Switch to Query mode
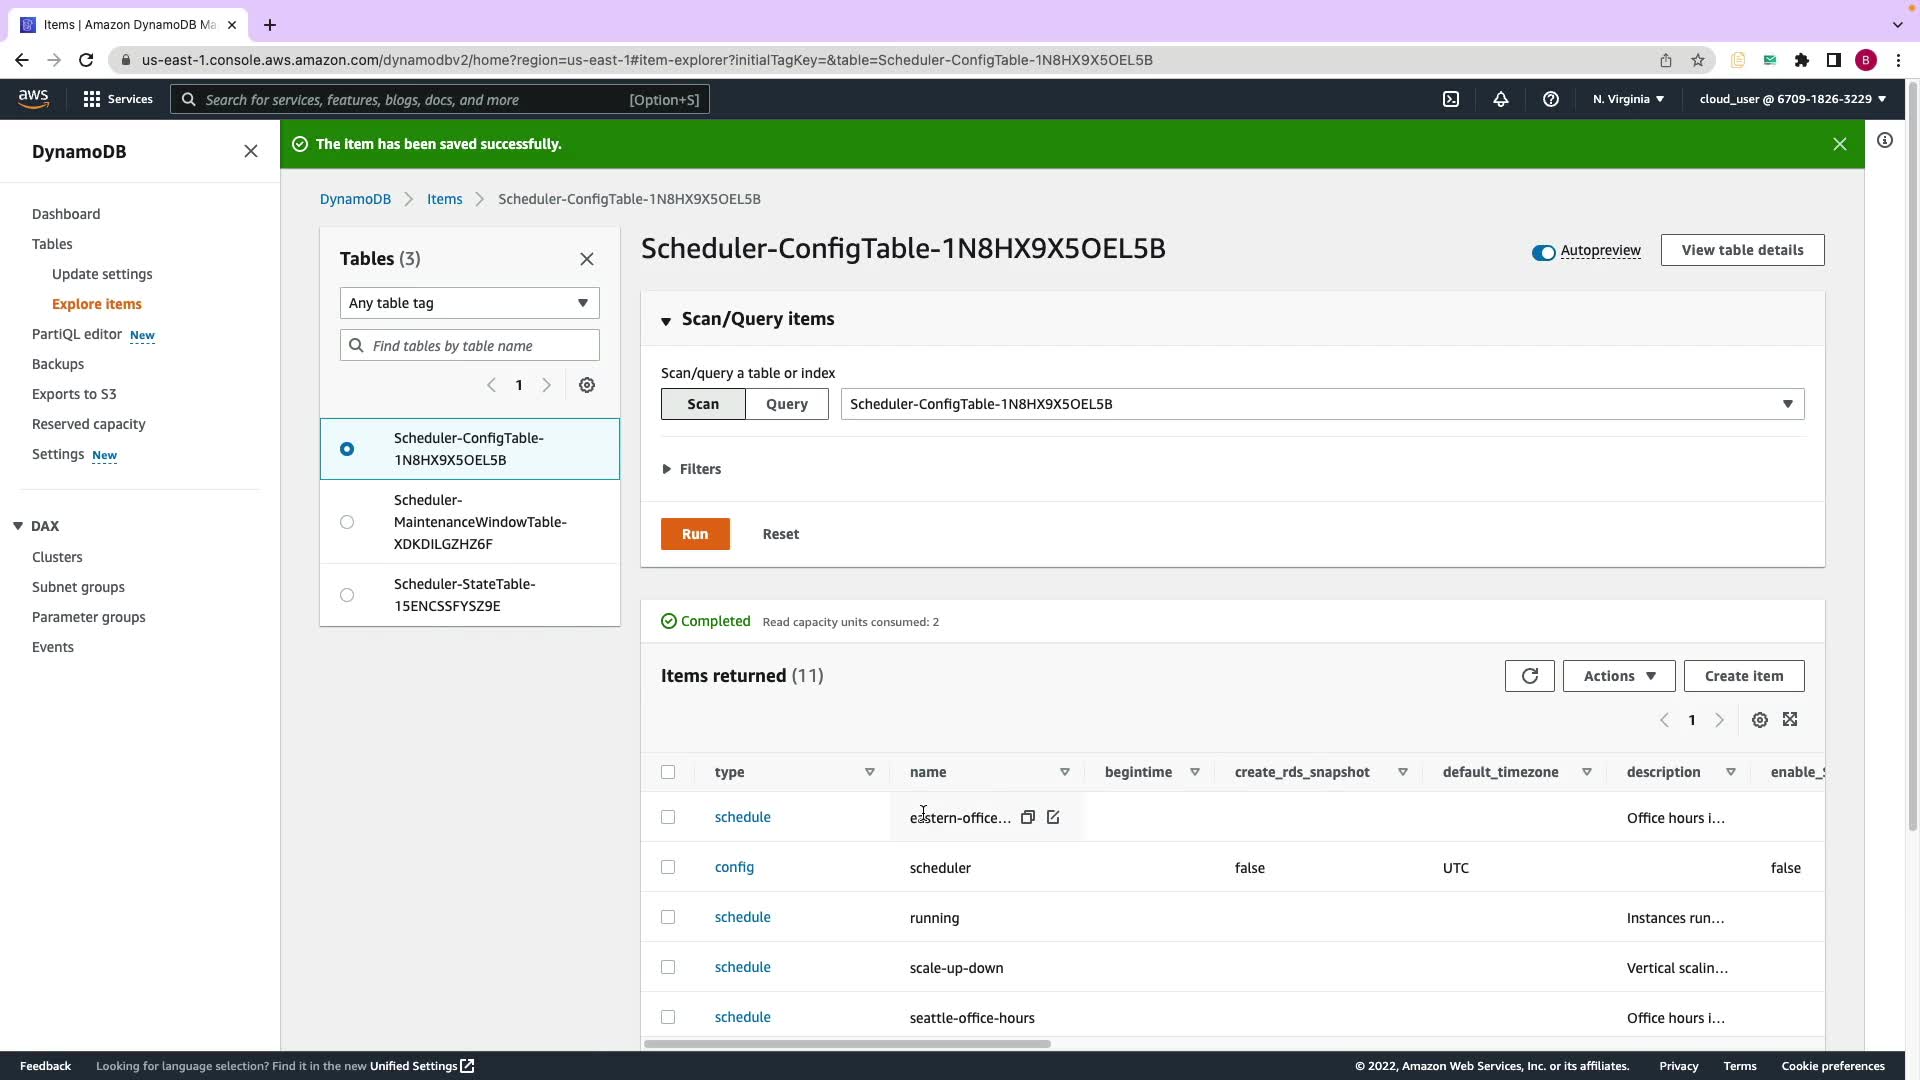 pyautogui.click(x=786, y=404)
